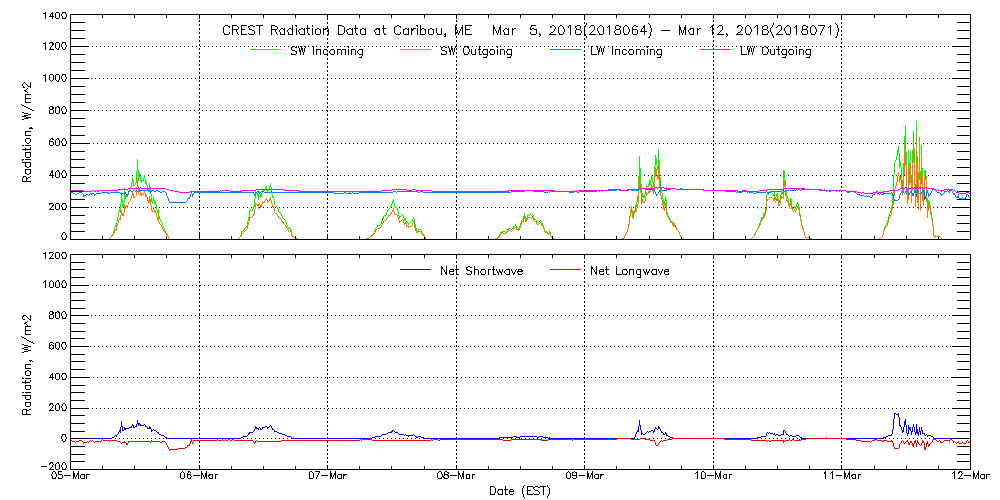
Task: Select the 11-Mar date tick label
Action: [x=841, y=476]
